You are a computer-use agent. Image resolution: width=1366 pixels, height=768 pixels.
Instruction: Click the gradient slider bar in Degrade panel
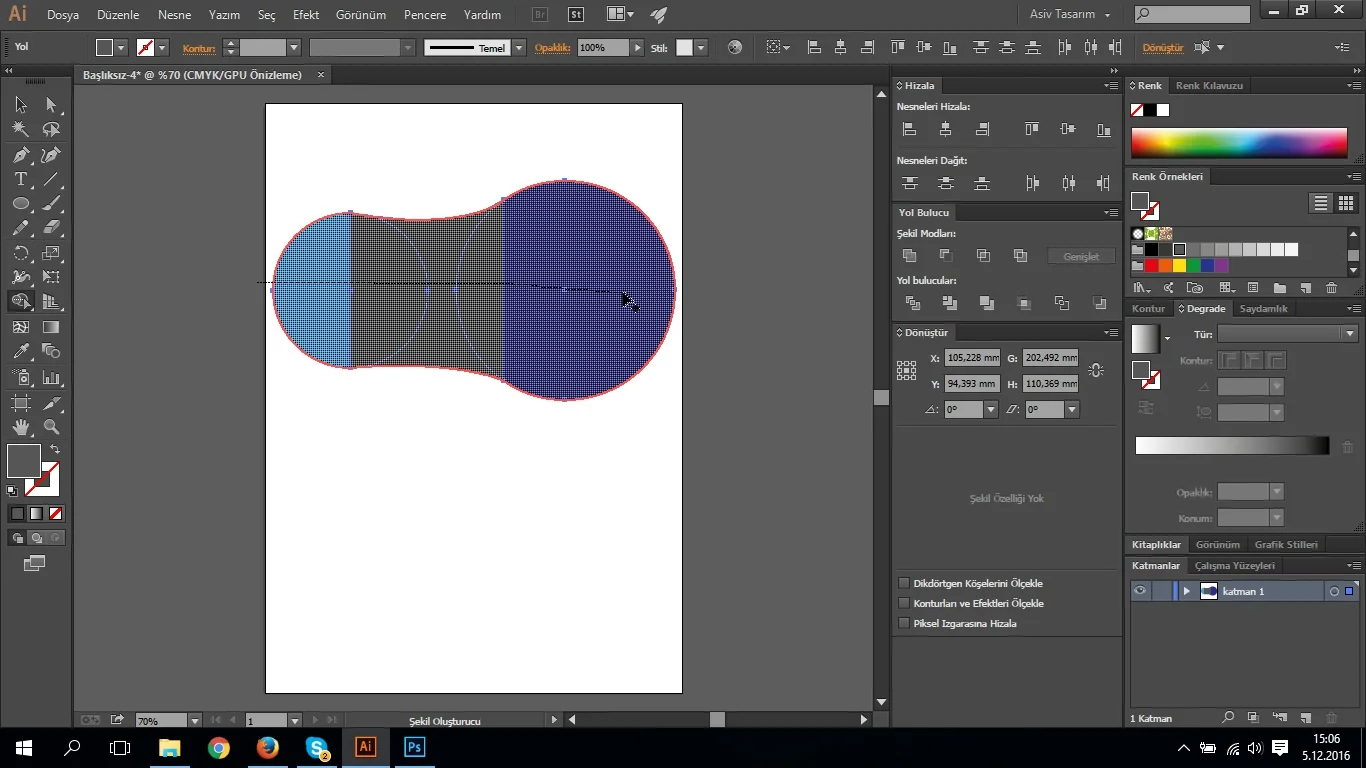(1232, 446)
